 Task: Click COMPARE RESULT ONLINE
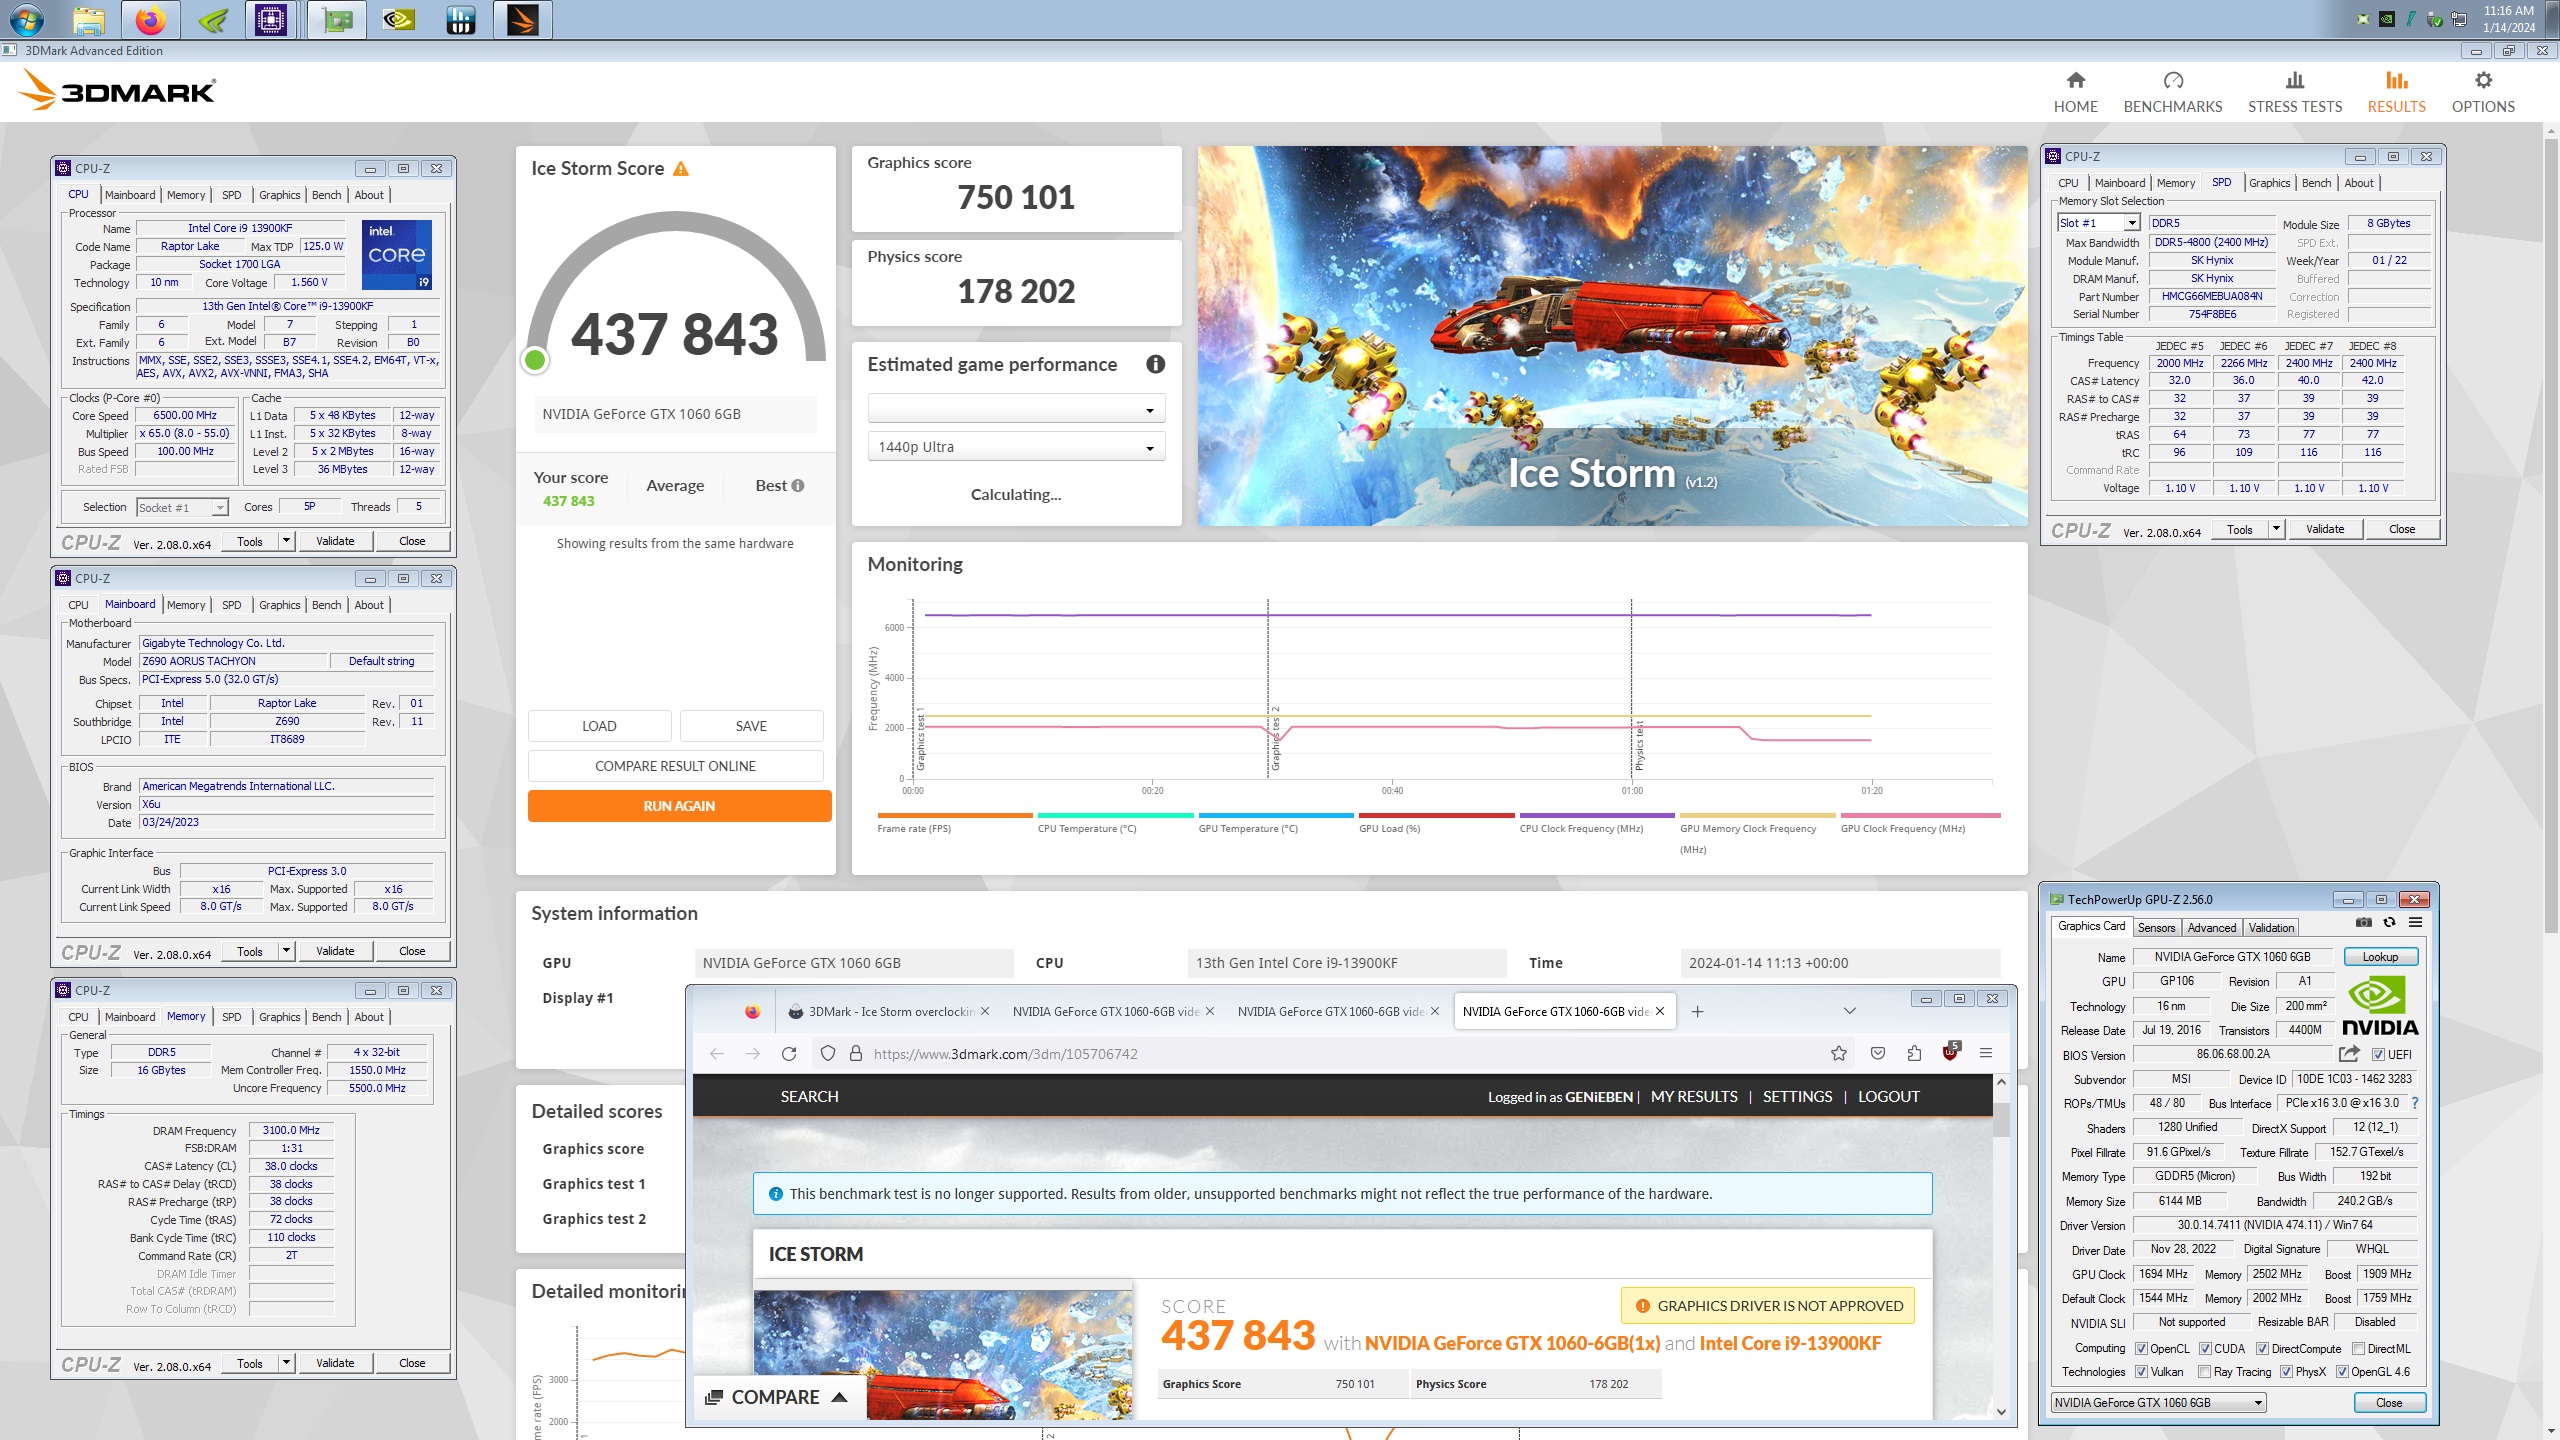675,766
